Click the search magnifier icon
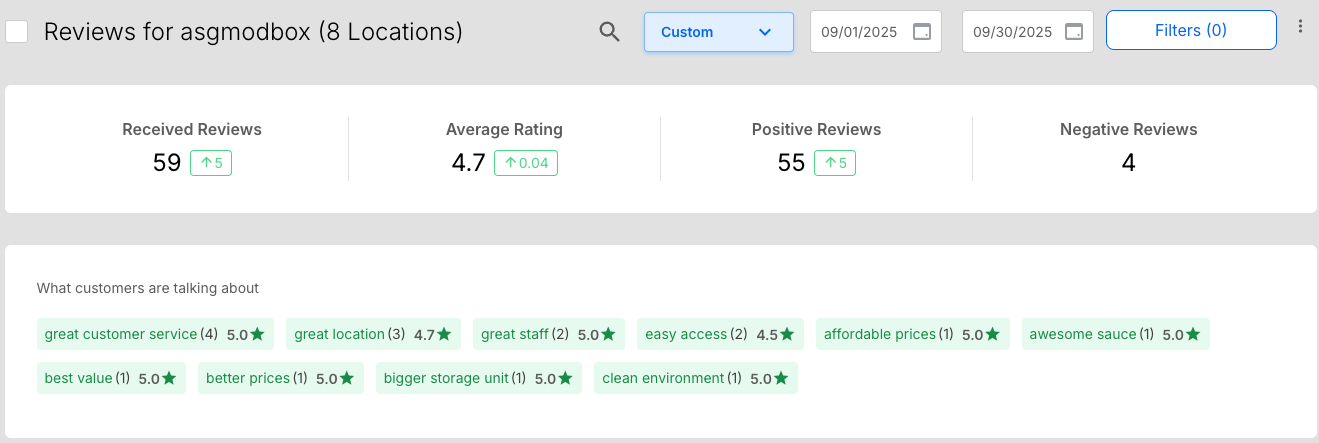Screen dimensions: 1319x443 pos(609,32)
